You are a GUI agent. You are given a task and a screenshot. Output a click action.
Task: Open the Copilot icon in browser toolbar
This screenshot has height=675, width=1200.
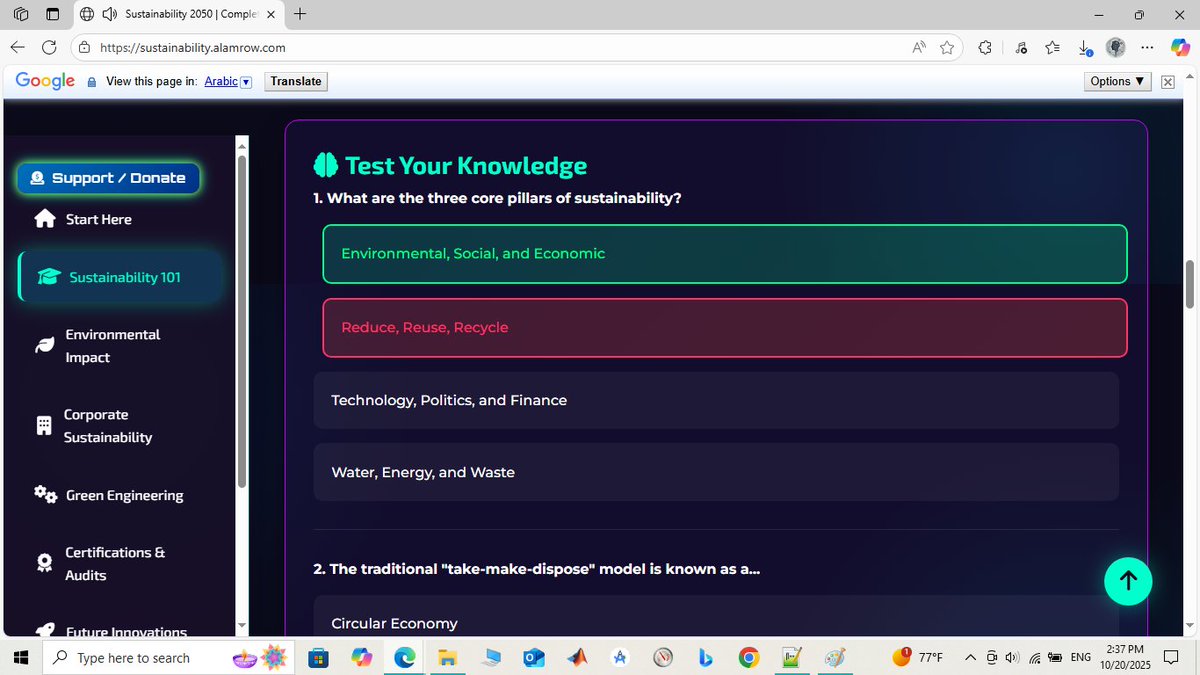(x=1179, y=47)
